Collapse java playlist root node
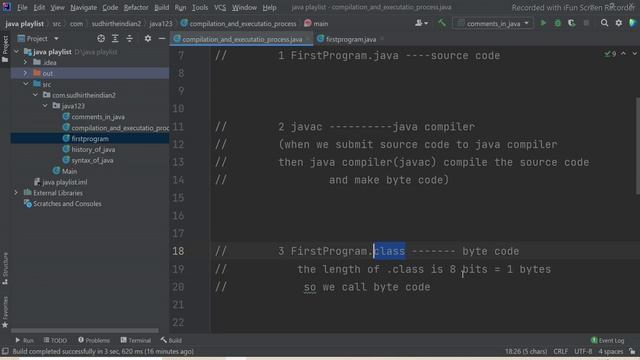Image resolution: width=640 pixels, height=360 pixels. [x=17, y=51]
